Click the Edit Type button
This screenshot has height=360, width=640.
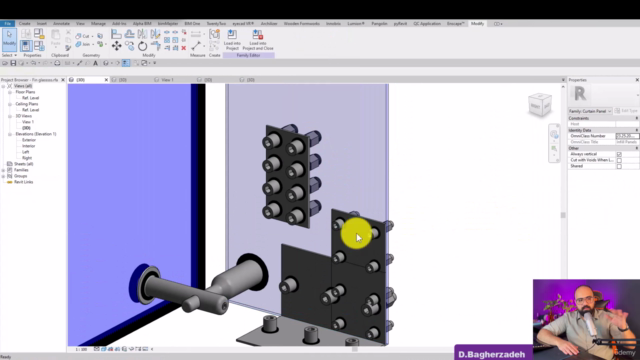627,111
